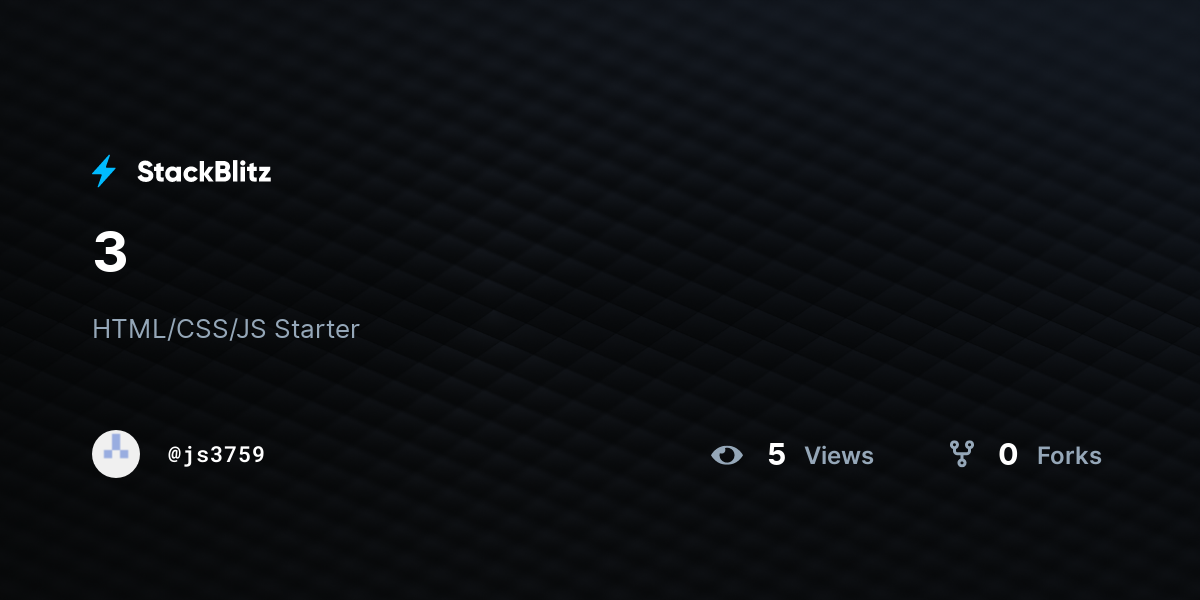Open the profile picture of js3759
Image resolution: width=1200 pixels, height=600 pixels.
click(x=116, y=454)
